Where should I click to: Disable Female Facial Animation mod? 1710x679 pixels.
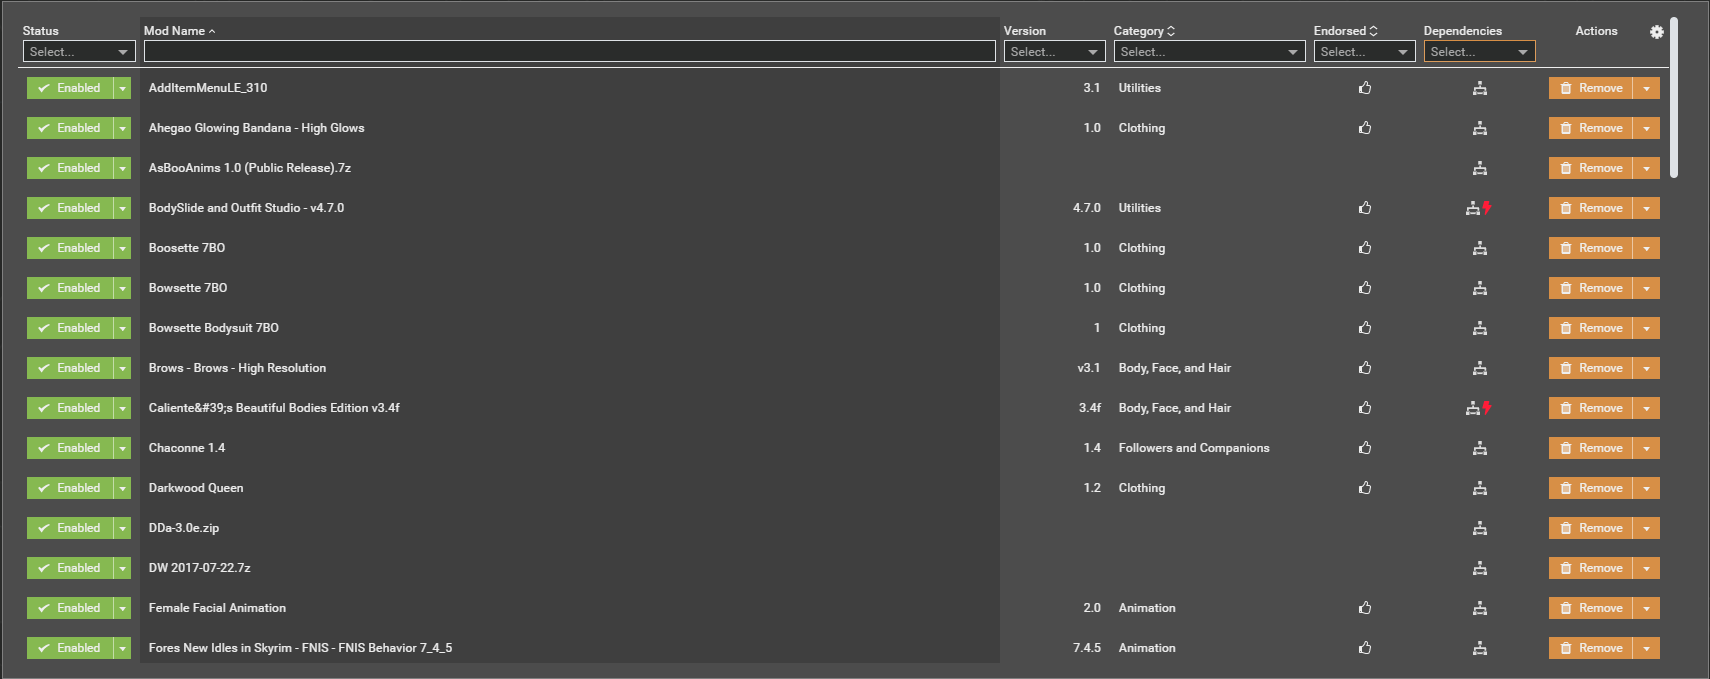69,608
